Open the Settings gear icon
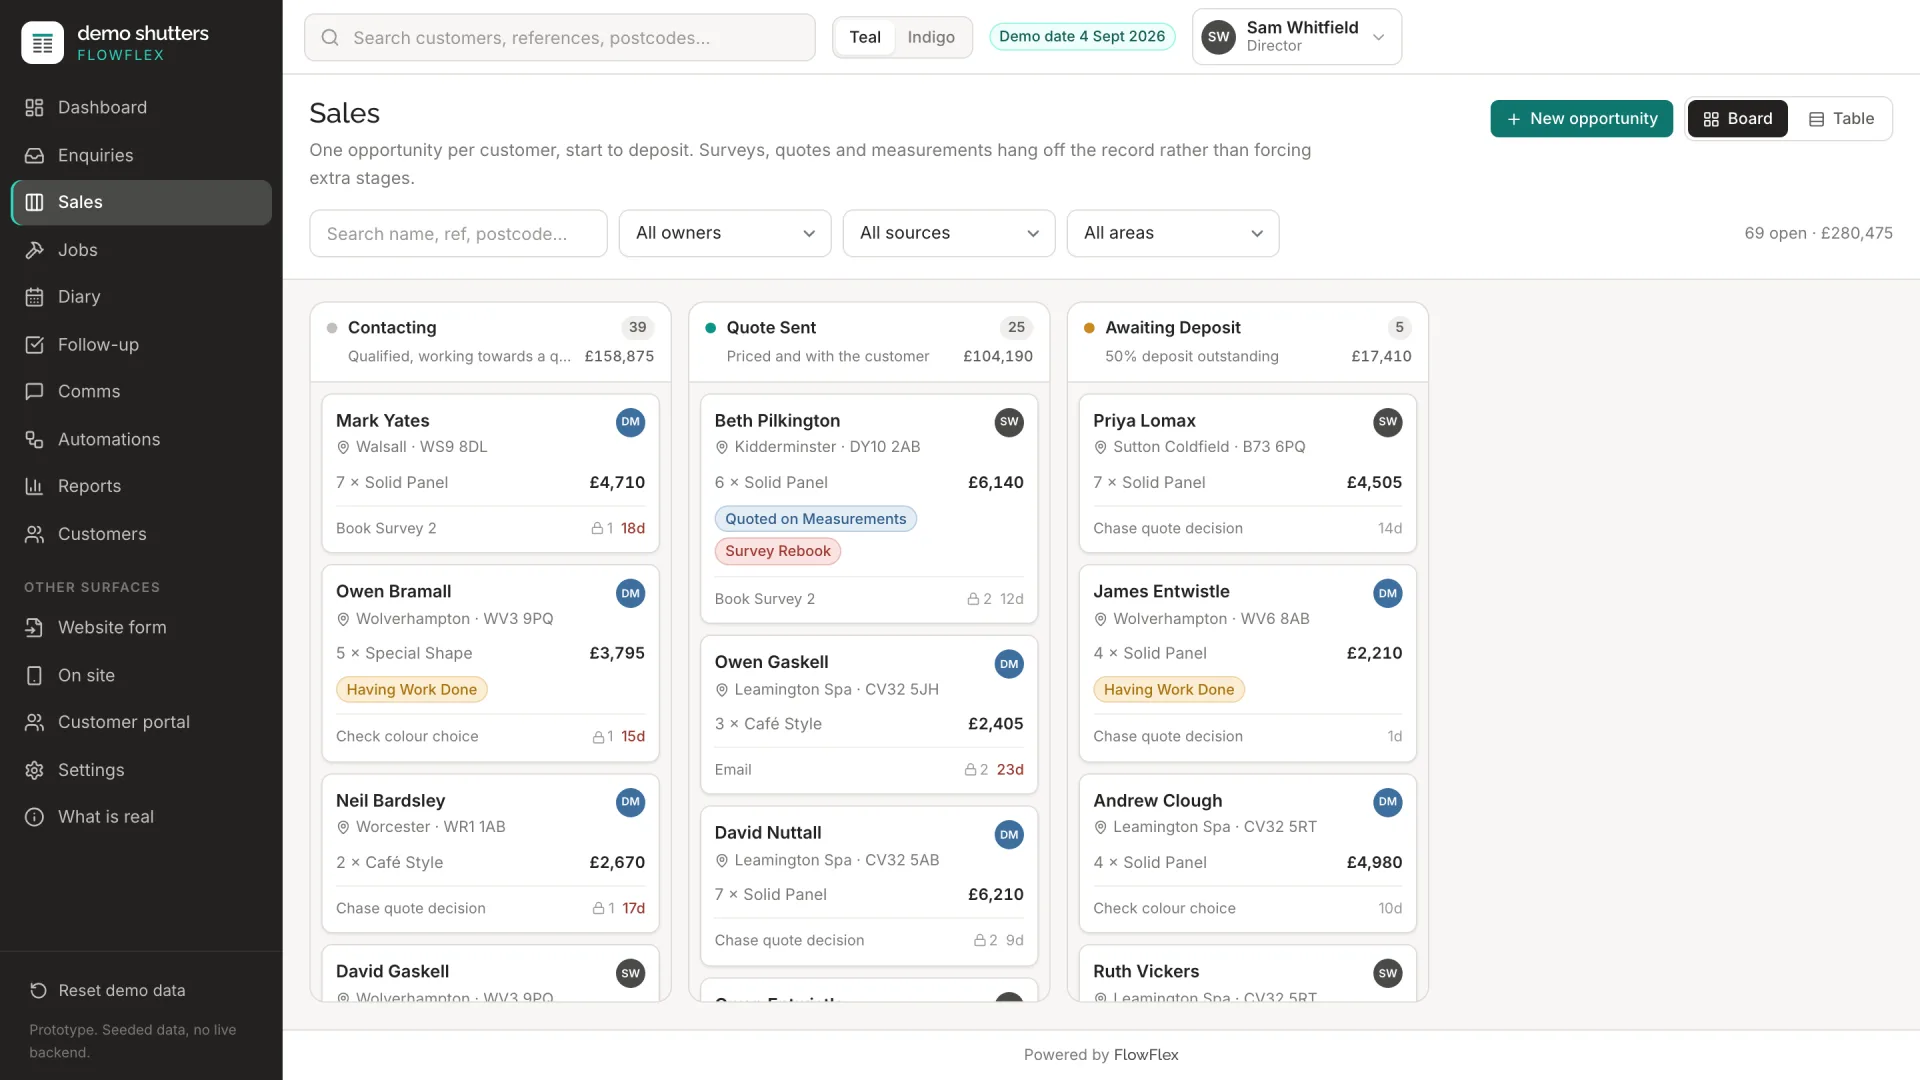Image resolution: width=1920 pixels, height=1080 pixels. pyautogui.click(x=34, y=771)
